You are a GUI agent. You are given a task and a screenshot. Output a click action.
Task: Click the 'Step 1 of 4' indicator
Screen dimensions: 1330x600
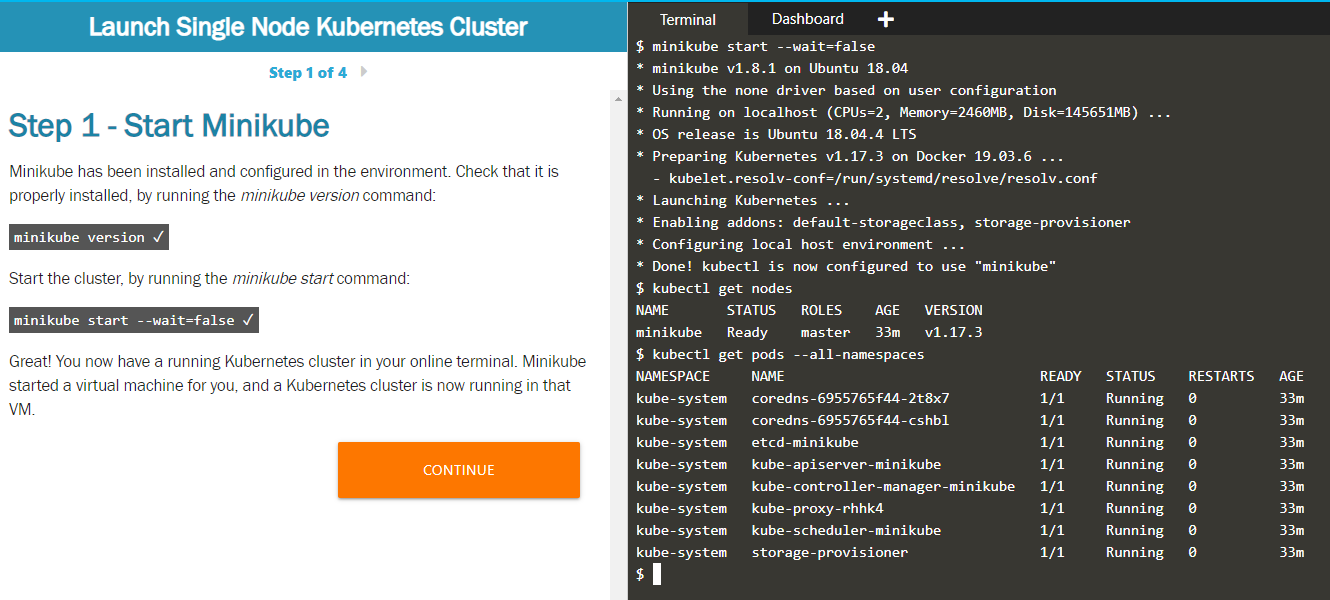point(308,72)
